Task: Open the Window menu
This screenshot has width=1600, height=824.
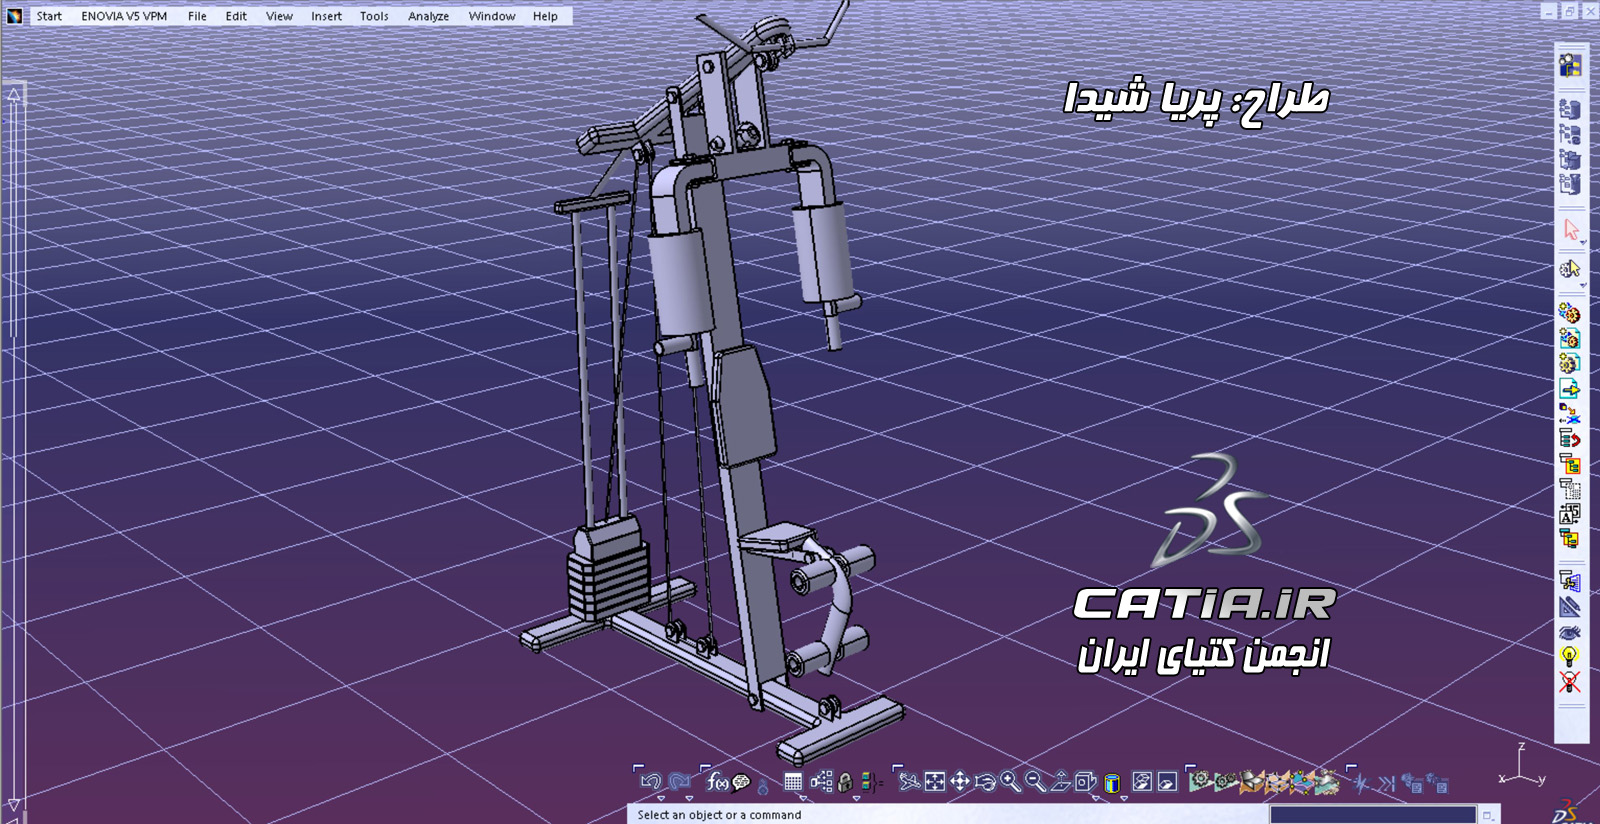Action: 492,16
